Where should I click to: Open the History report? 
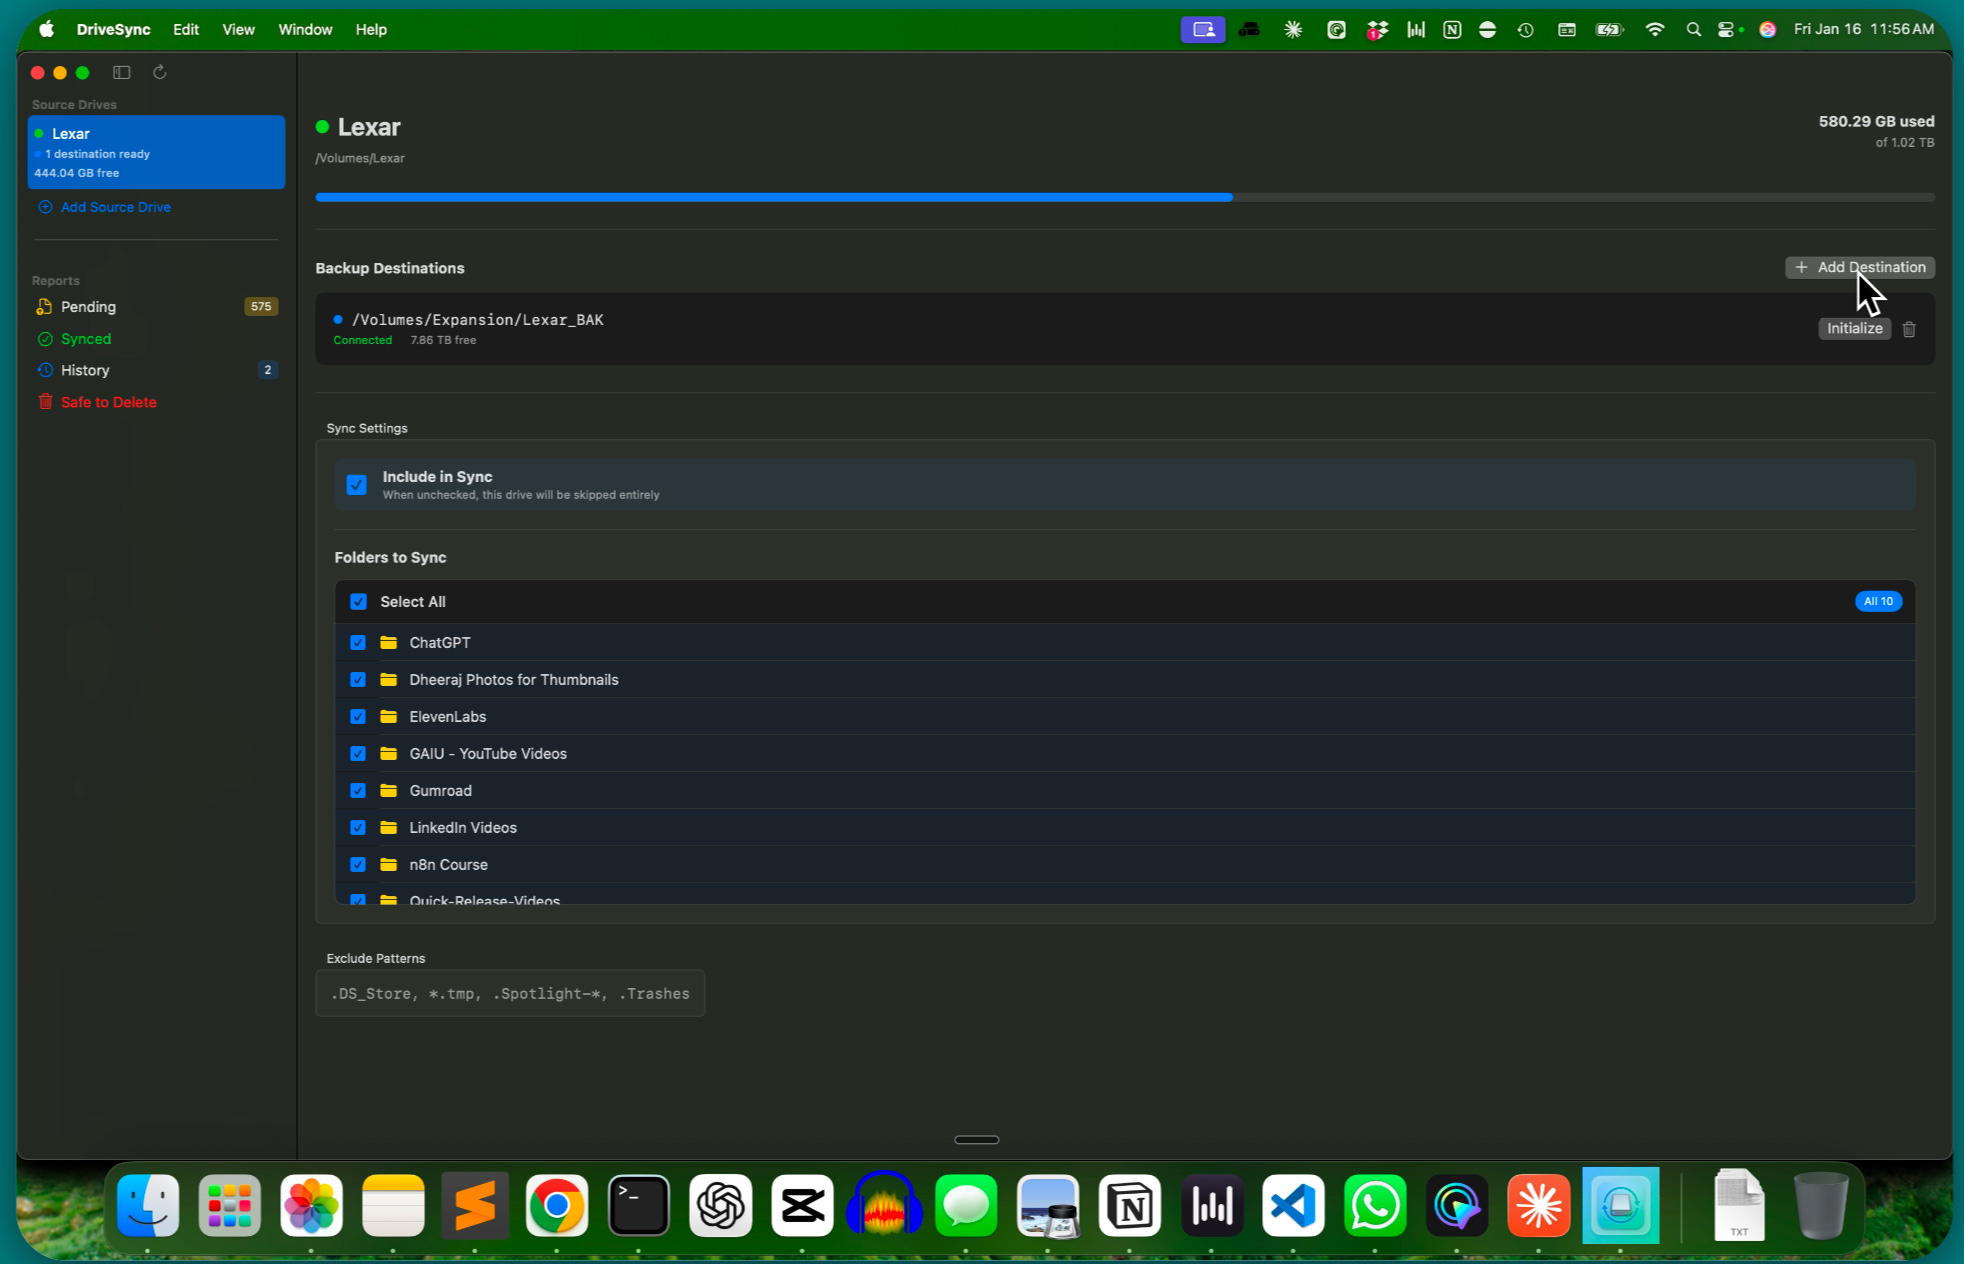pos(84,370)
